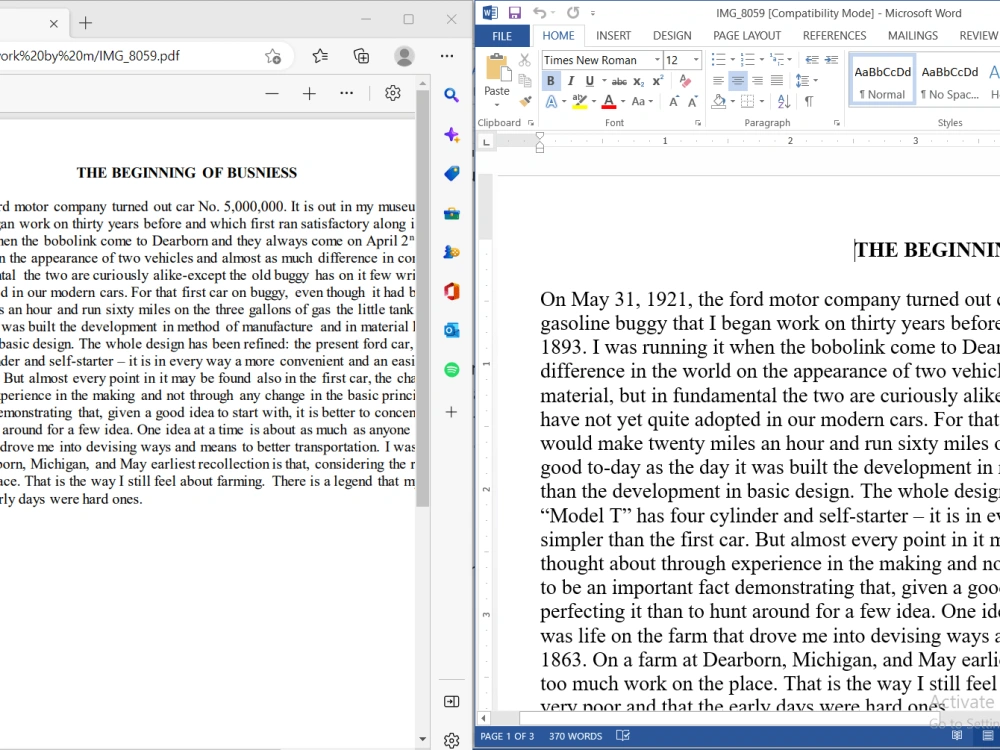The width and height of the screenshot is (1000, 750).
Task: Open the Sort paragraph icon
Action: (784, 101)
